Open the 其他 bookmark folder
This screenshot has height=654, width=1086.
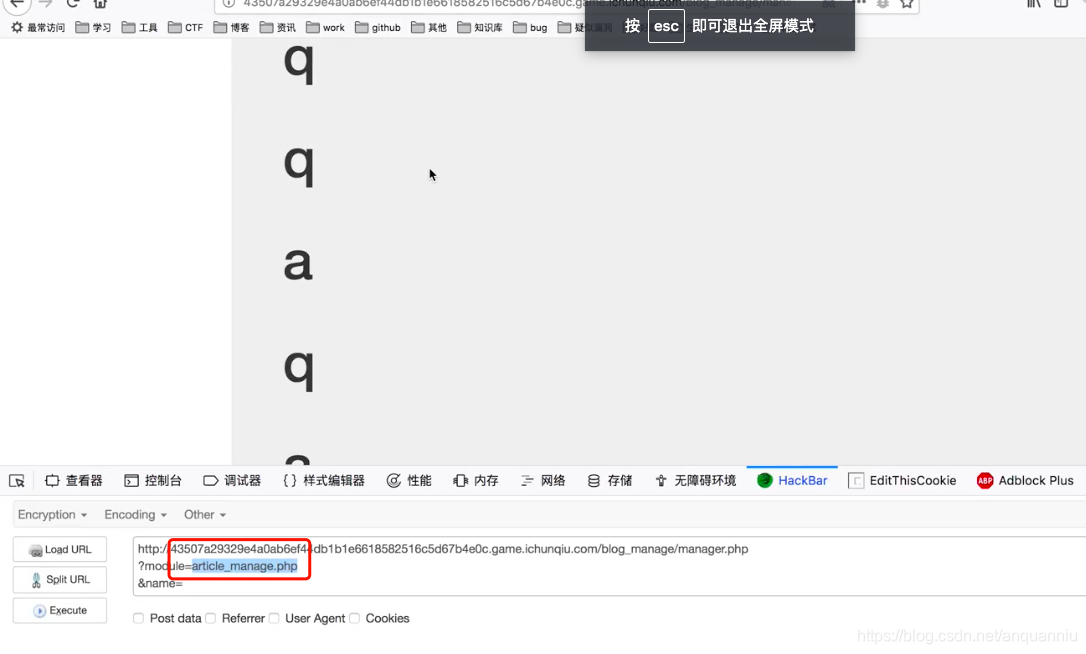point(429,28)
